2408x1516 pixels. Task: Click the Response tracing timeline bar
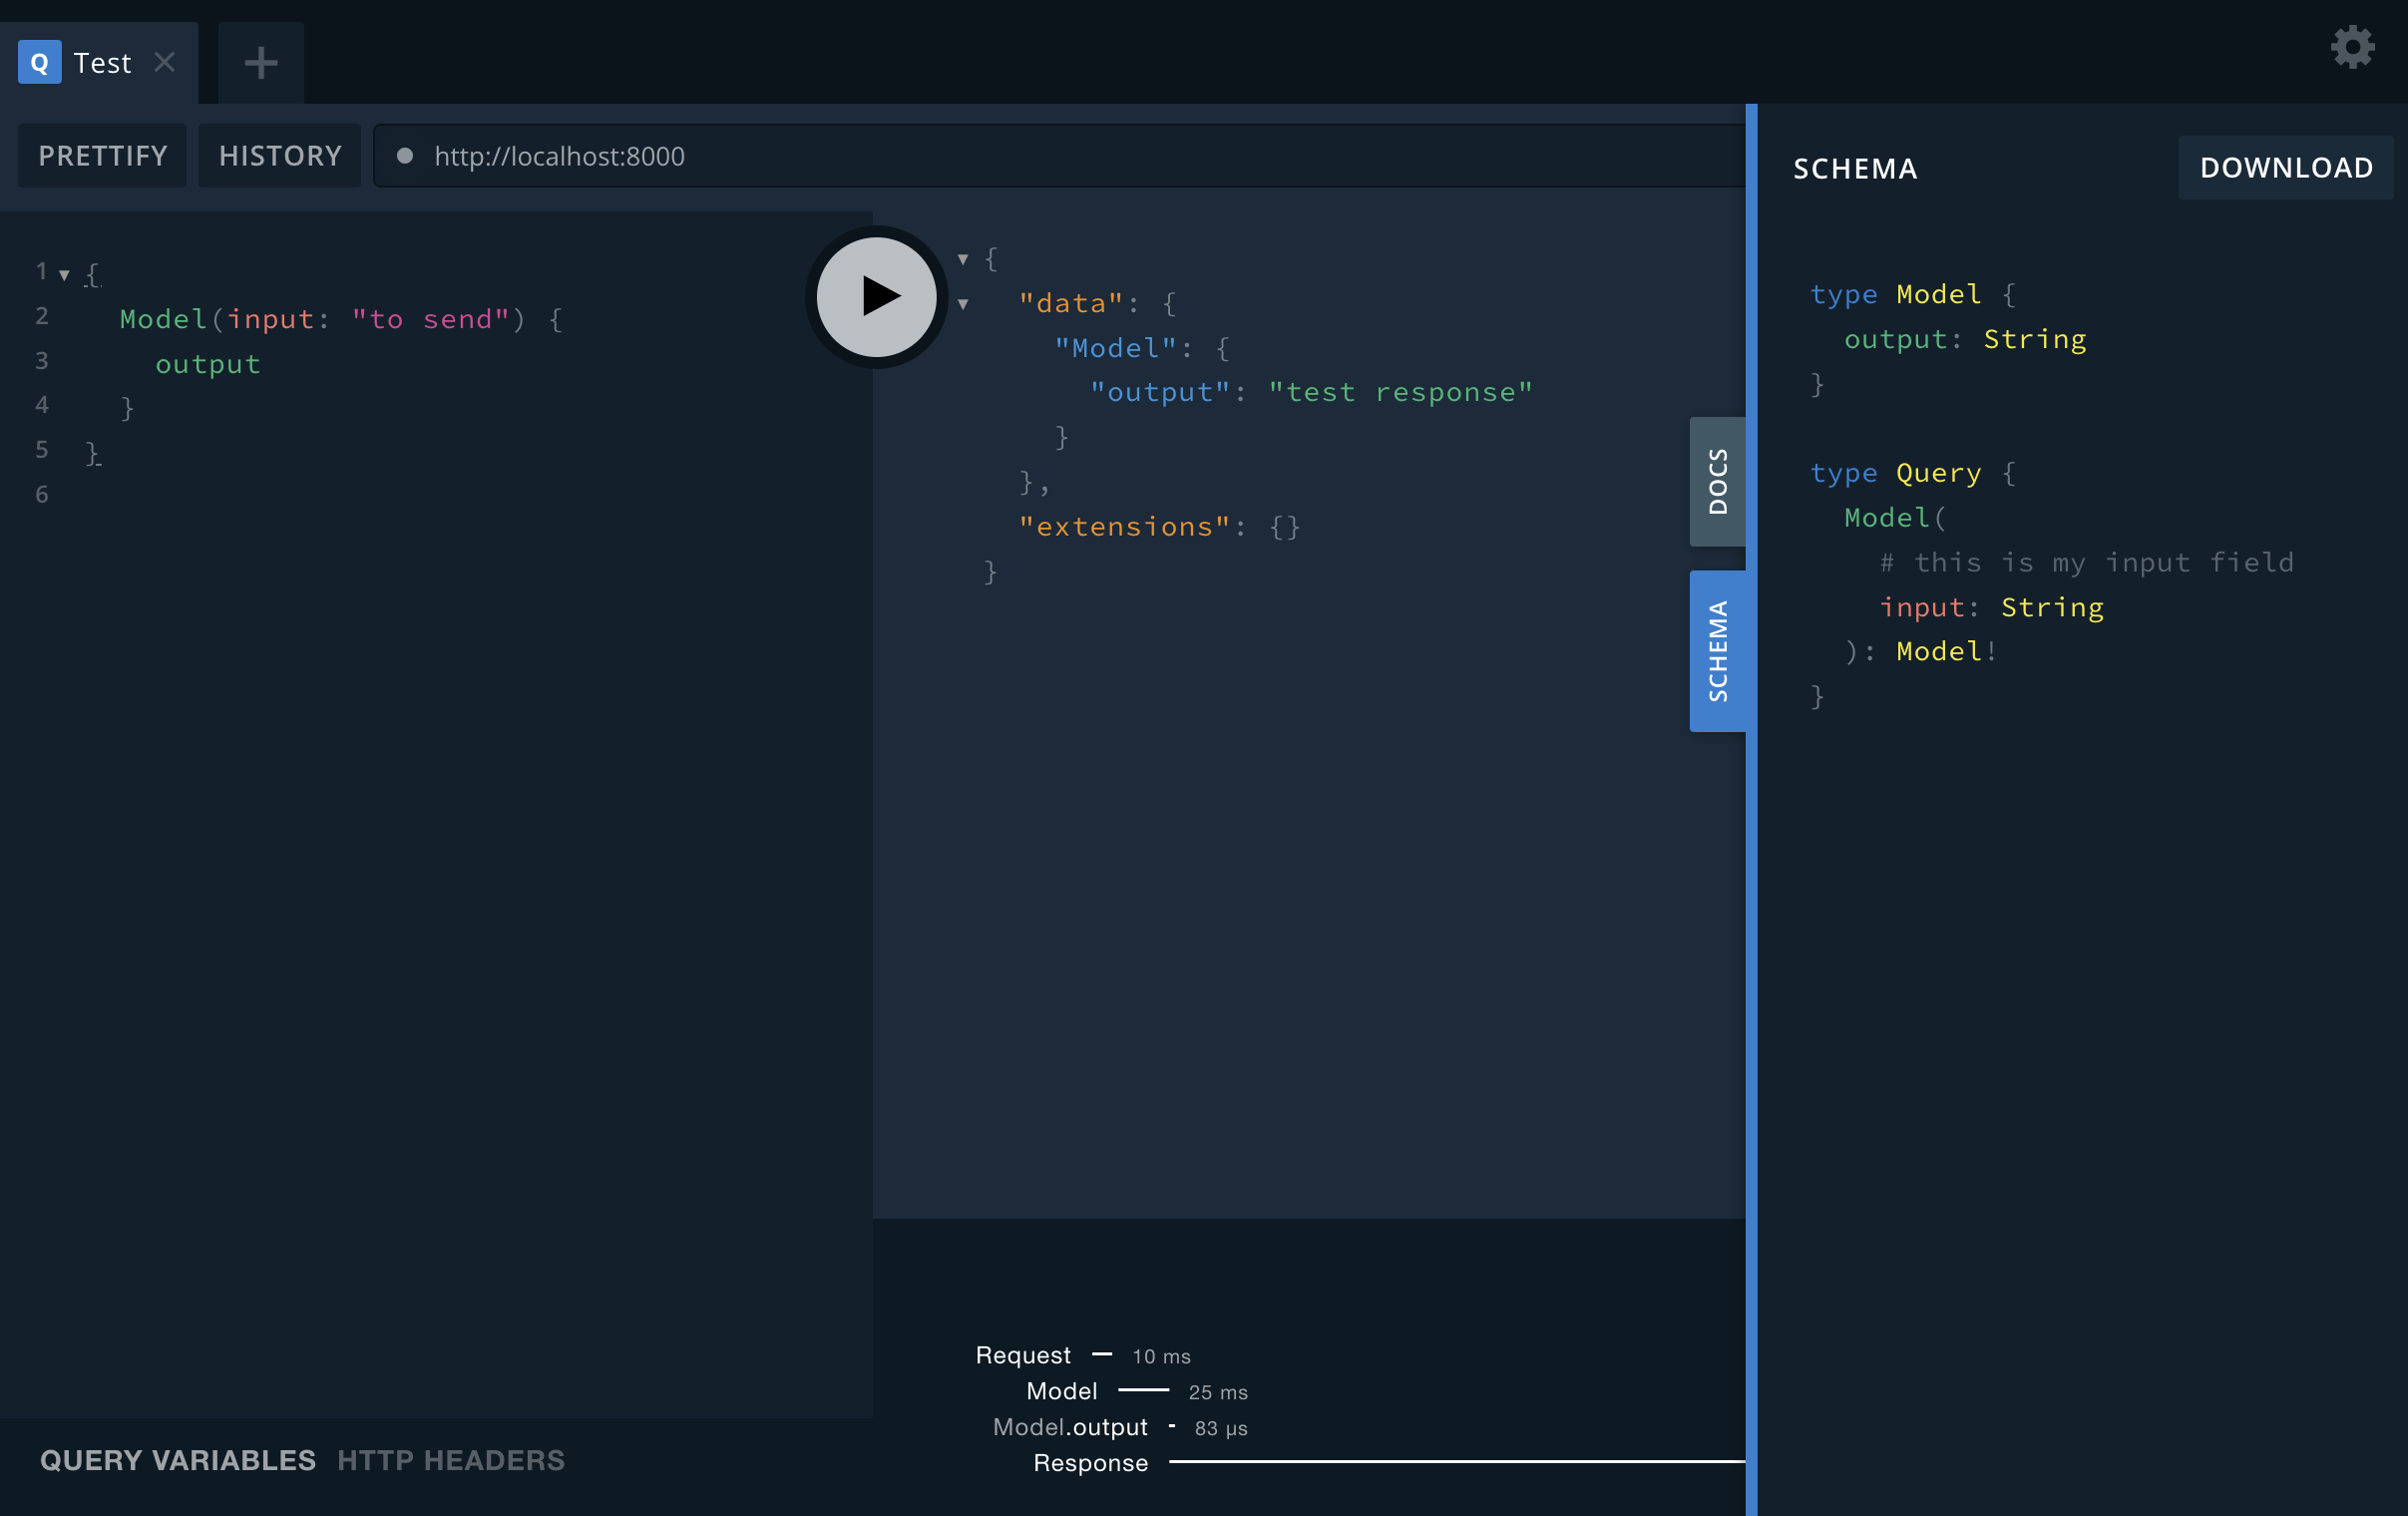[1455, 1461]
